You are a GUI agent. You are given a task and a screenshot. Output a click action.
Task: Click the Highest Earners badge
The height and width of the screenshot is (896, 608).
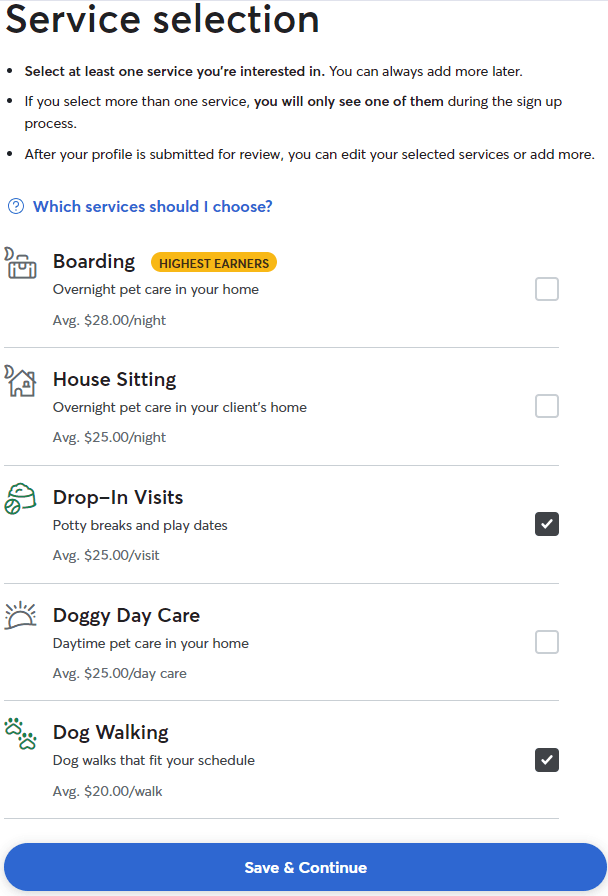pyautogui.click(x=214, y=263)
